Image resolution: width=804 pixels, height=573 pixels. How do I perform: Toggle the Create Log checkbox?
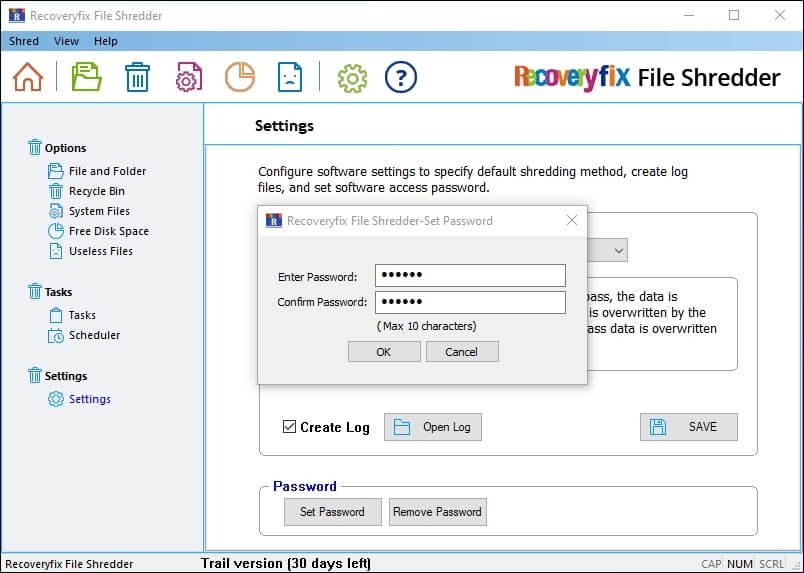click(289, 426)
